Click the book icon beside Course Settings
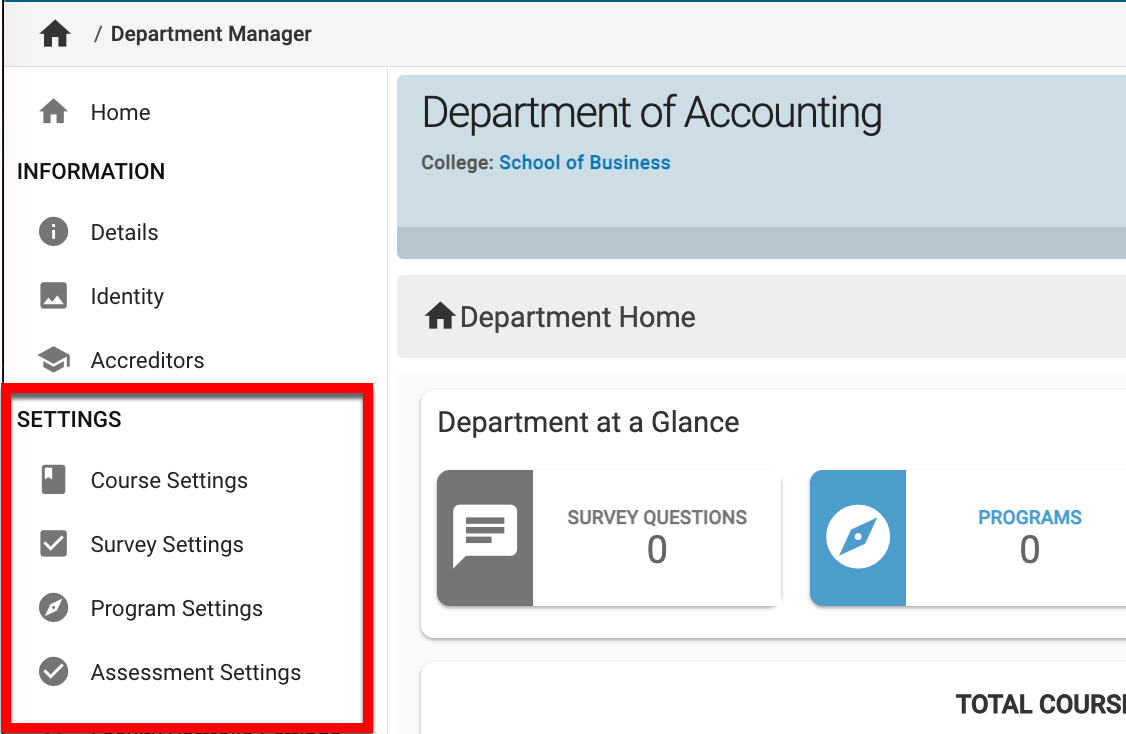The width and height of the screenshot is (1126, 734). [x=53, y=480]
